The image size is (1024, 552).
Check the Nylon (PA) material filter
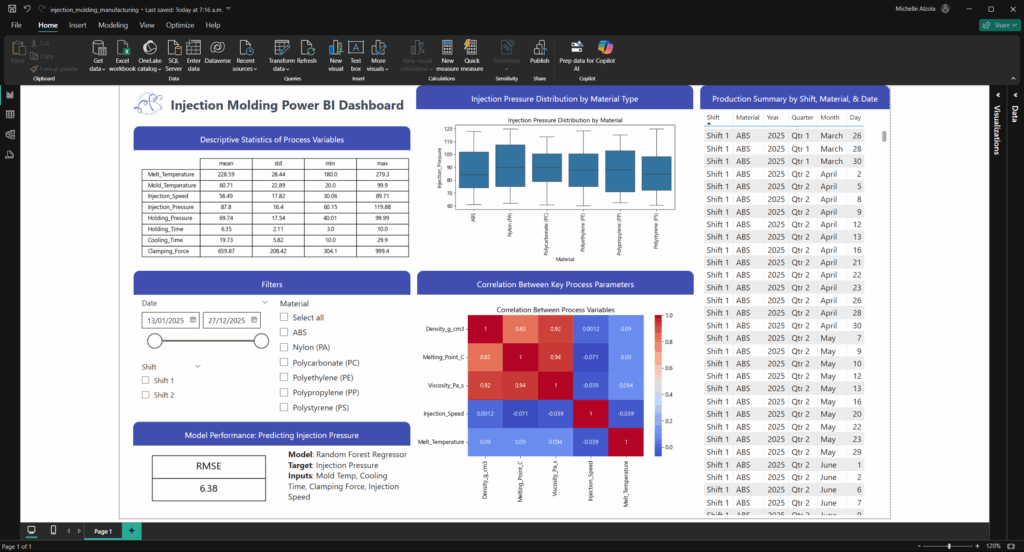[285, 347]
